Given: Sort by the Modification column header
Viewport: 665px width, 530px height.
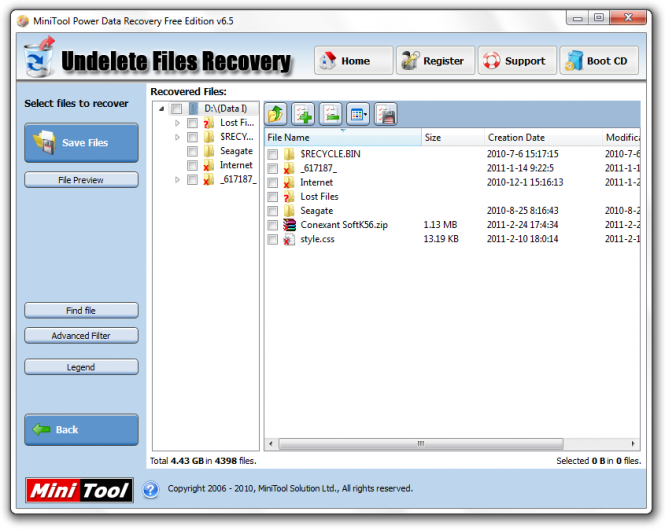Looking at the screenshot, I should (621, 137).
